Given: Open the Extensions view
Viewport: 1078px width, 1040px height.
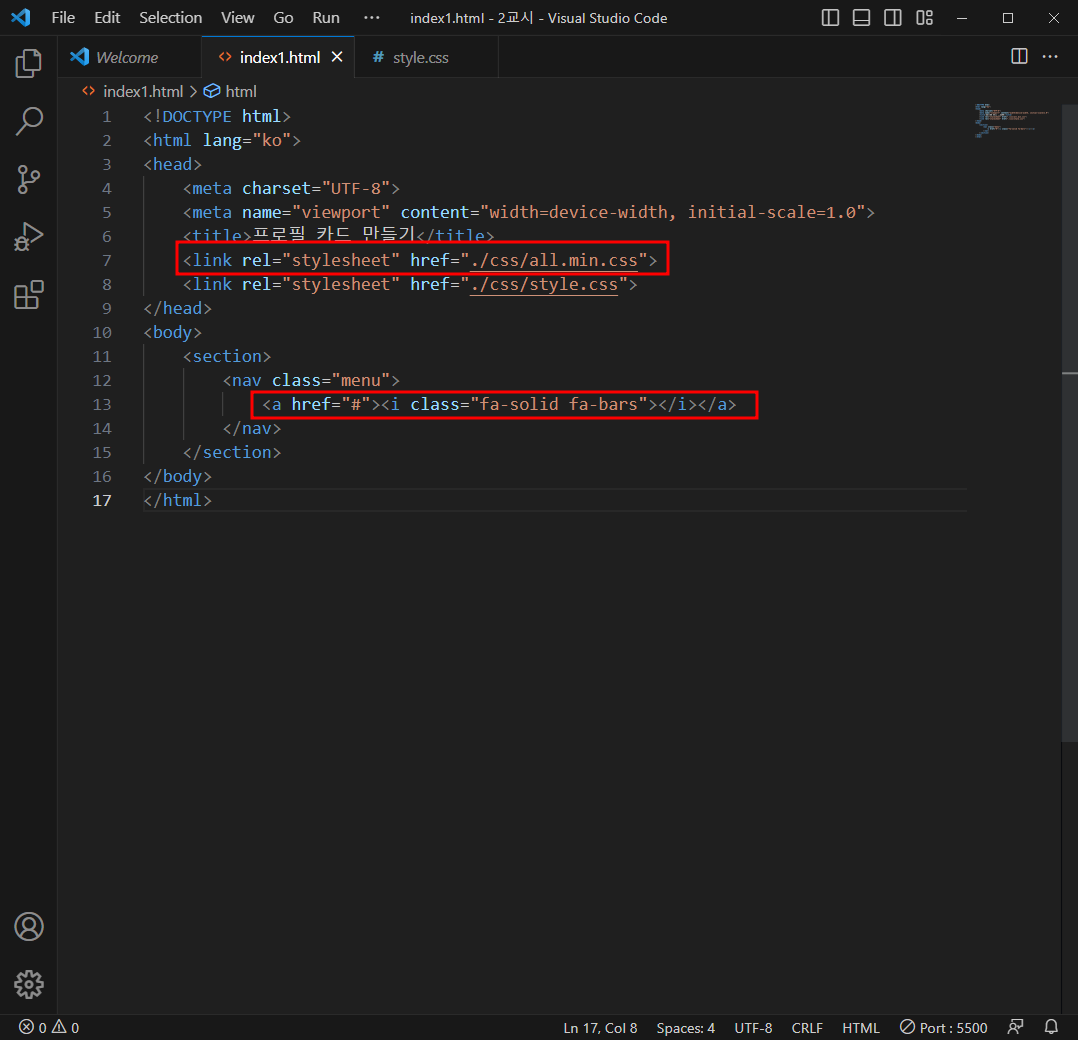Looking at the screenshot, I should click(28, 295).
